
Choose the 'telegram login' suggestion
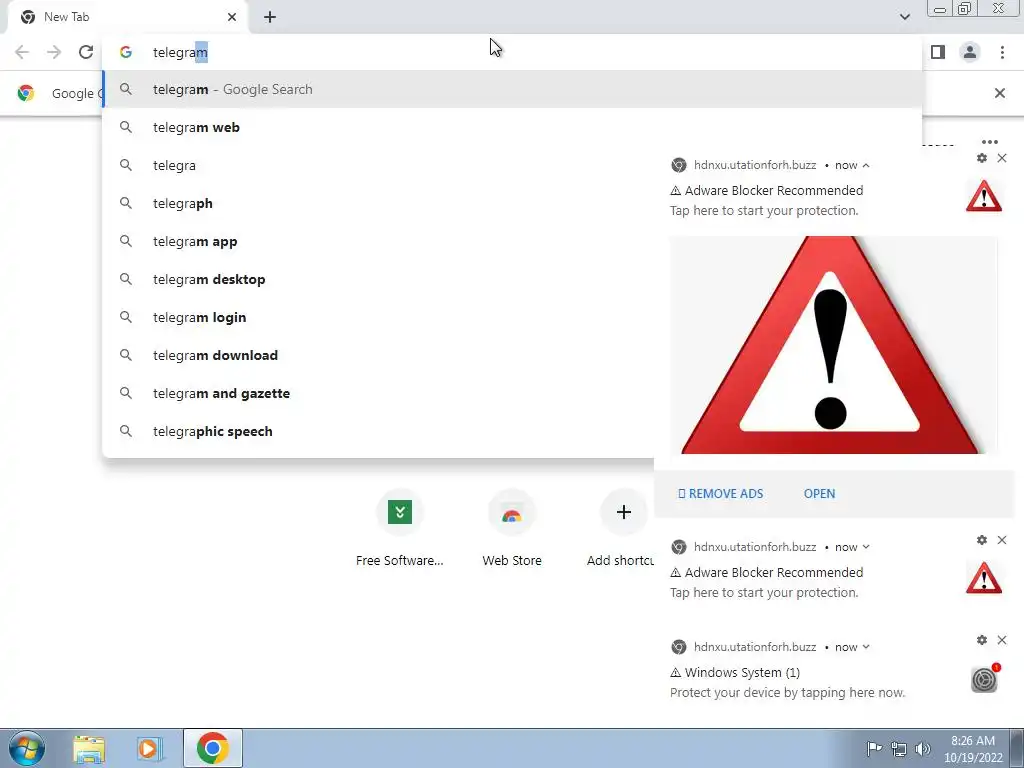(379, 317)
